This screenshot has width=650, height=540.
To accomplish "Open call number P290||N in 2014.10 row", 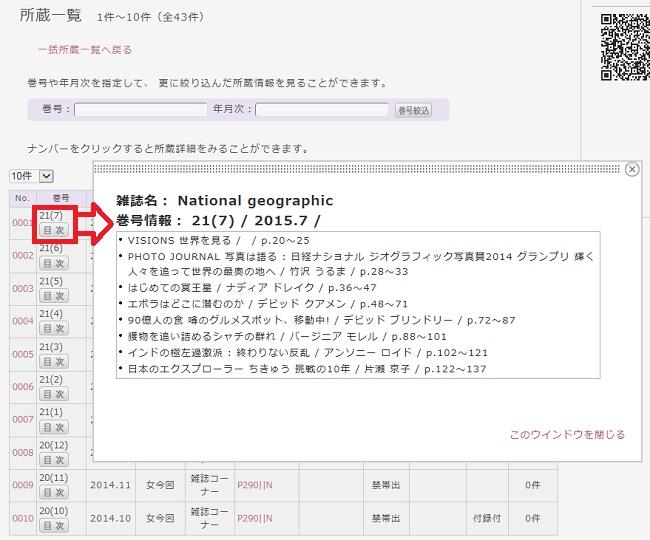I will click(255, 518).
